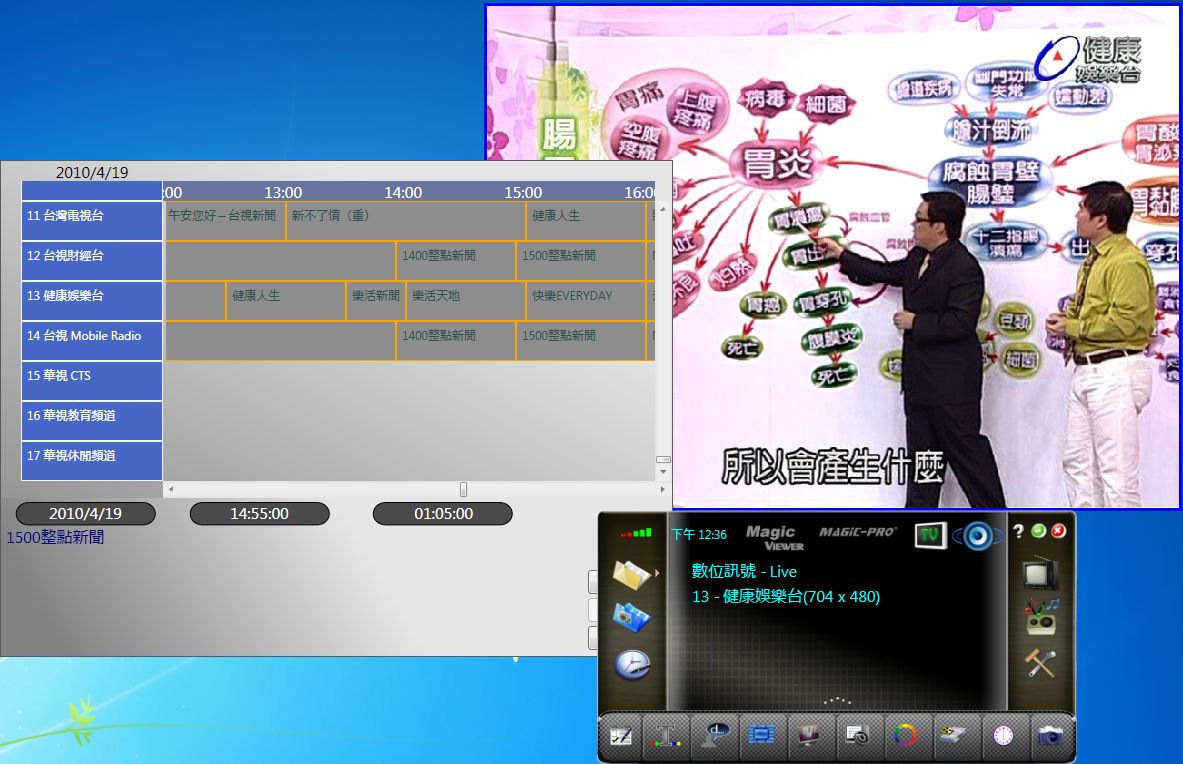Select channel 11 台灣電視台 in the guide
The image size is (1183, 764).
[x=91, y=221]
